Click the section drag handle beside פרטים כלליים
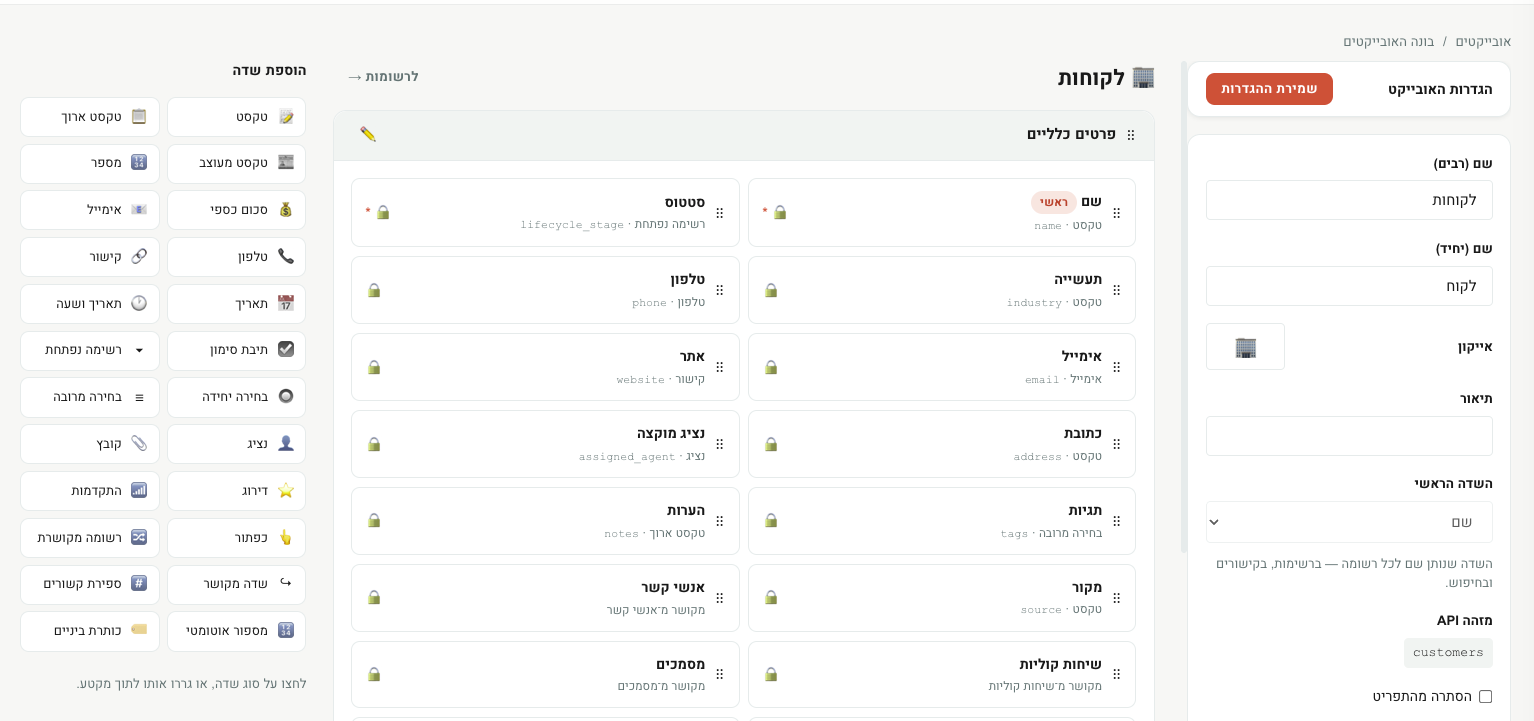The width and height of the screenshot is (1534, 721). [1131, 135]
